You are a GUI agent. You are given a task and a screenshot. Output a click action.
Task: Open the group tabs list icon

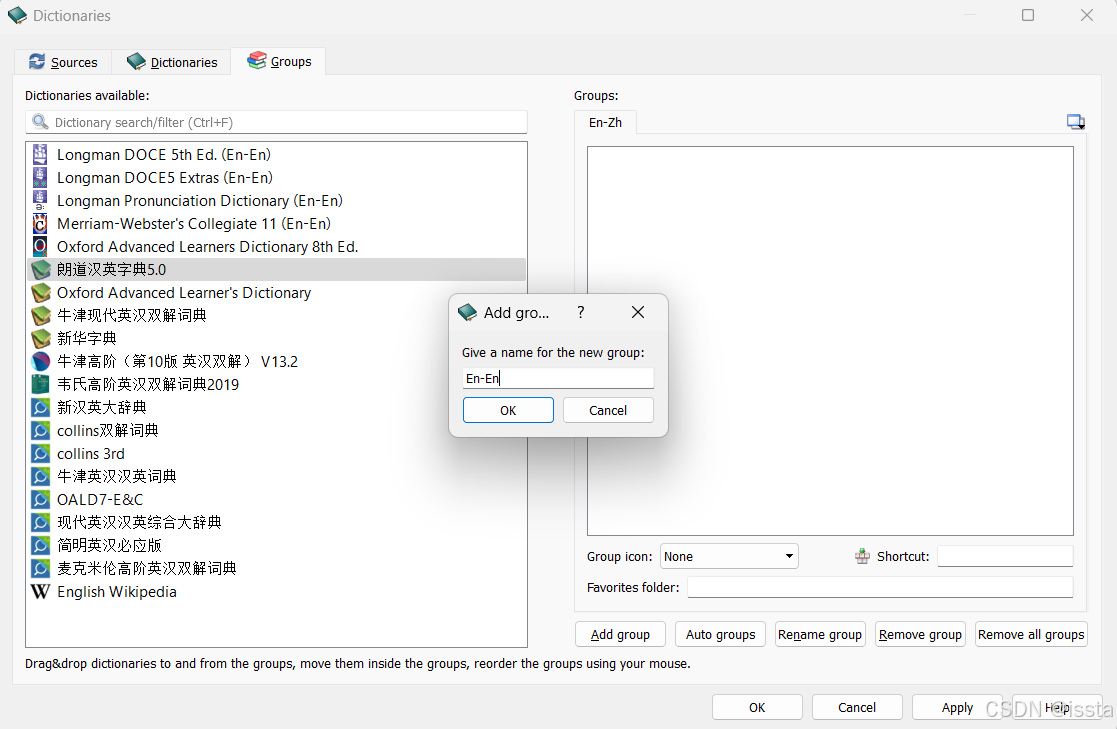[1076, 122]
